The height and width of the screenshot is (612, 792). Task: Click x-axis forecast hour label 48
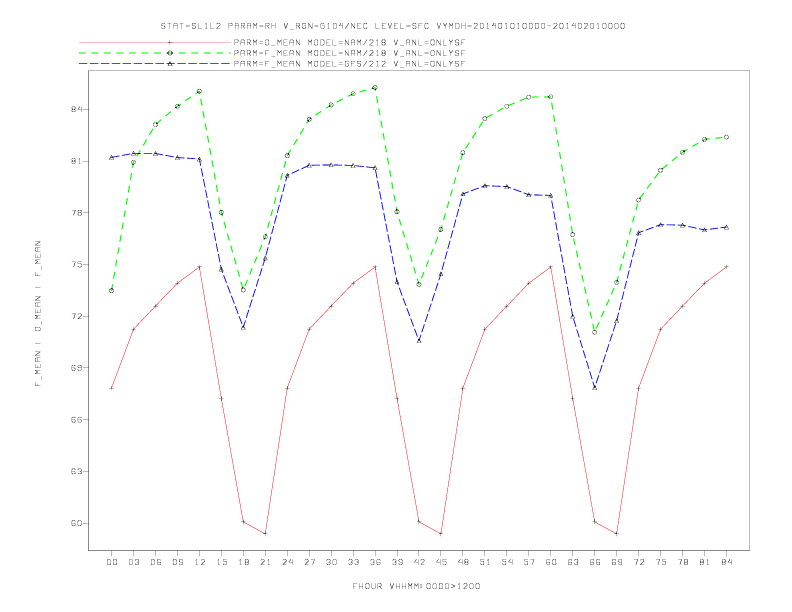click(463, 562)
